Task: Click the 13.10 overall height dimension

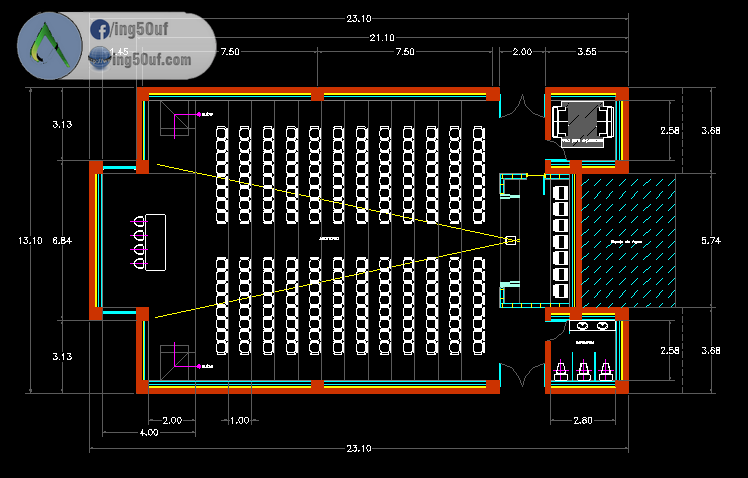Action: coord(30,240)
